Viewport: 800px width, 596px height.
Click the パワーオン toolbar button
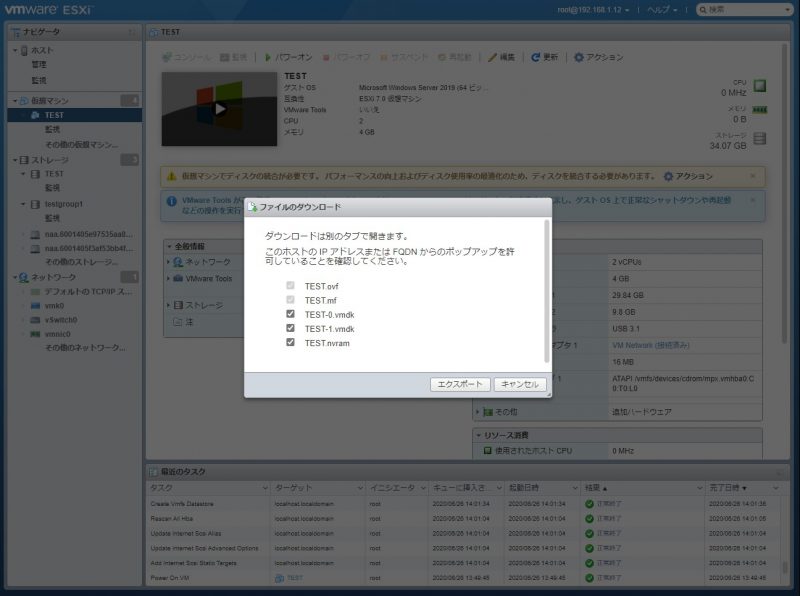point(288,57)
